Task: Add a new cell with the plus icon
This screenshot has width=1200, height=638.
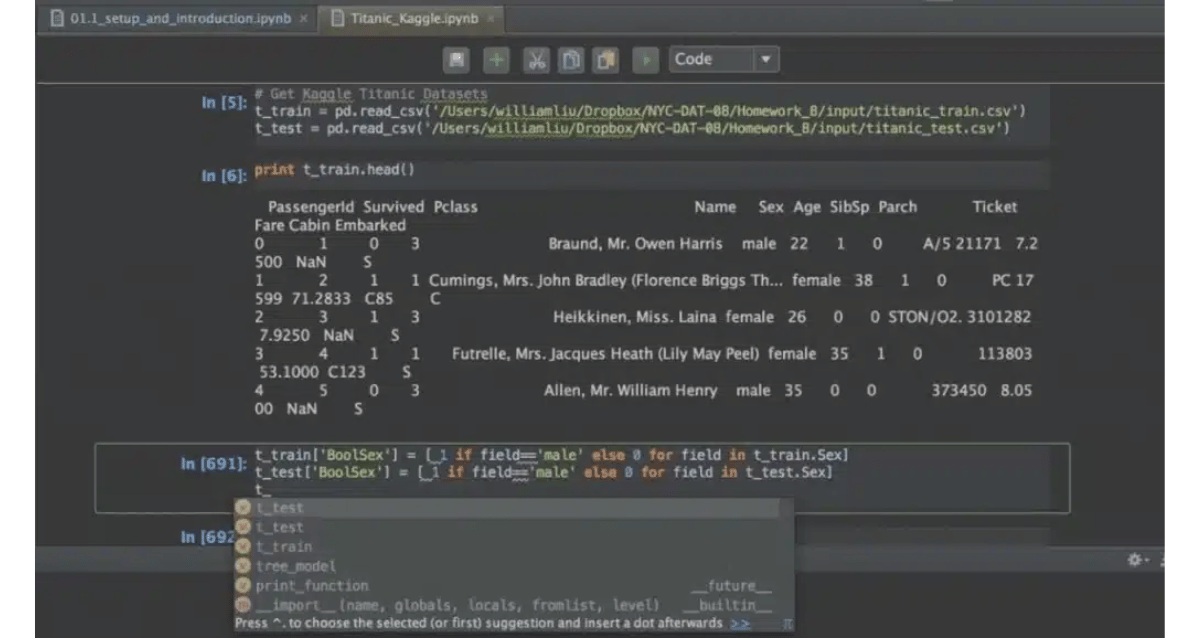Action: click(496, 60)
